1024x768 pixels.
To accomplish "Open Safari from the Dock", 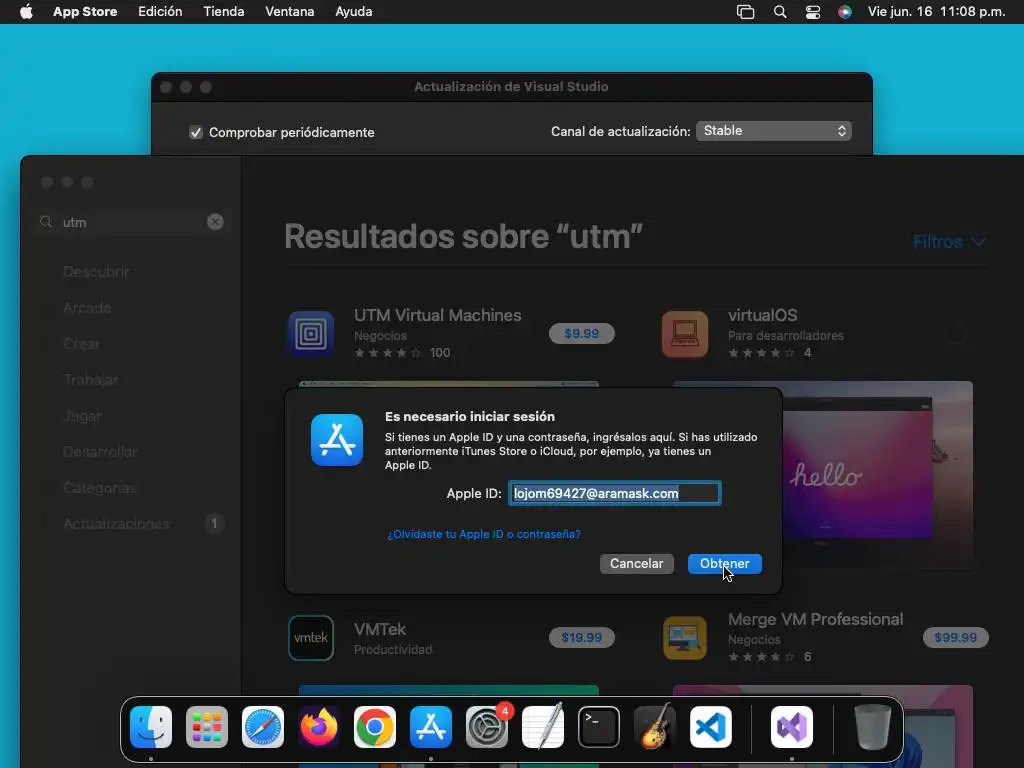I will (x=263, y=727).
